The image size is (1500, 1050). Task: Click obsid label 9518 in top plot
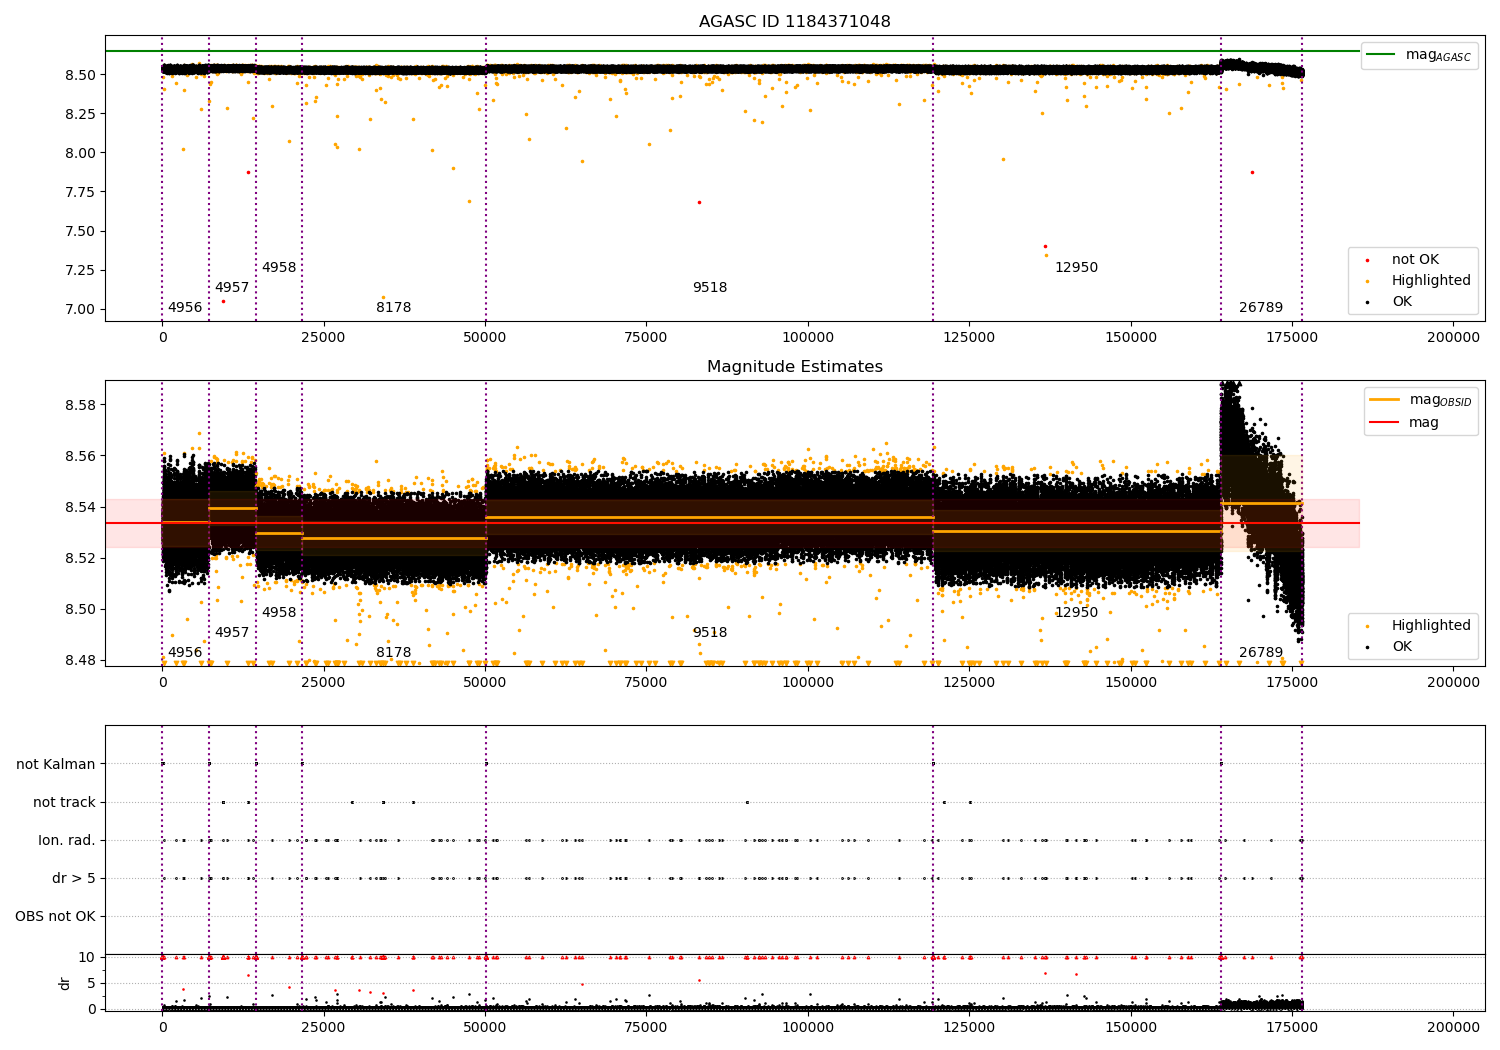pyautogui.click(x=710, y=288)
